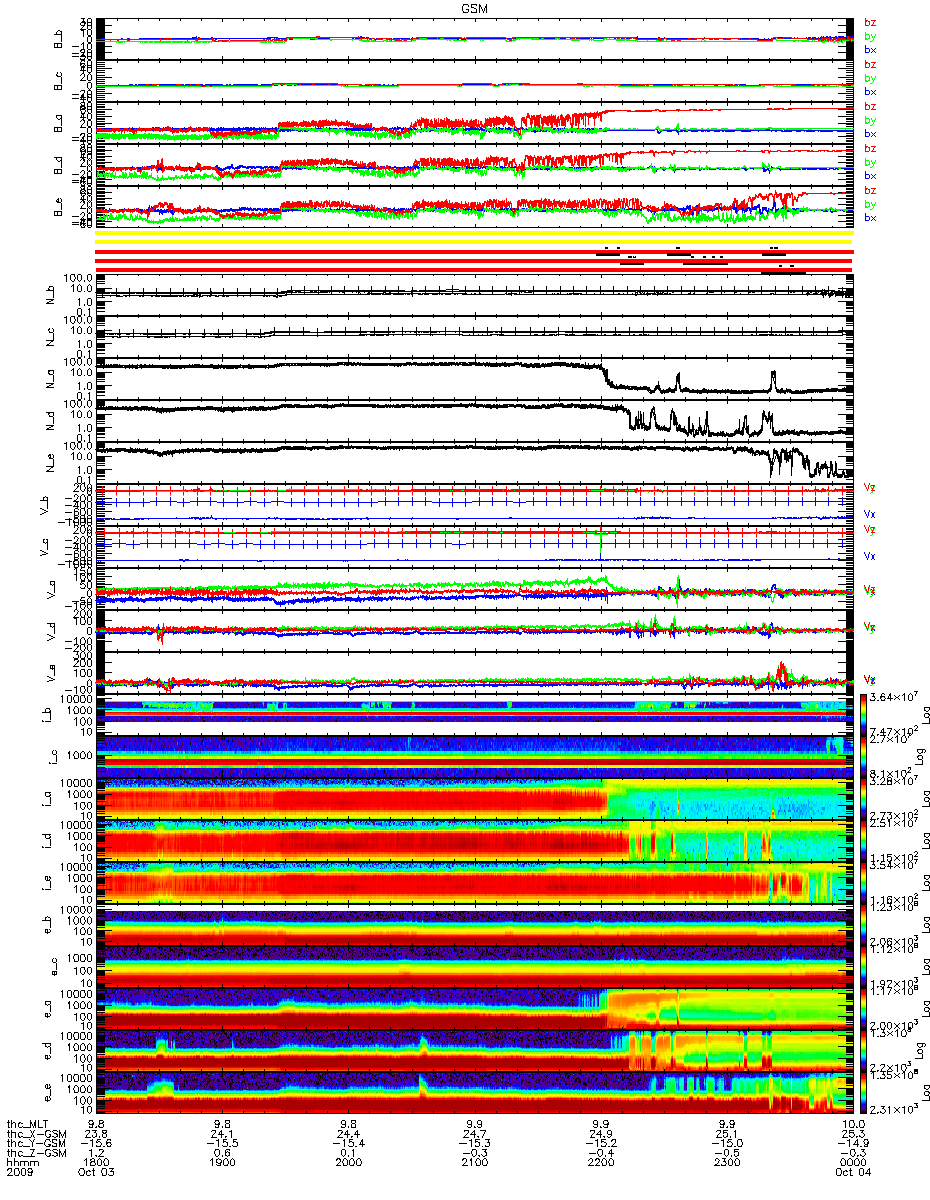Click the 0000 time tick label
Viewport: 930px width, 1200px height.
tap(851, 1163)
